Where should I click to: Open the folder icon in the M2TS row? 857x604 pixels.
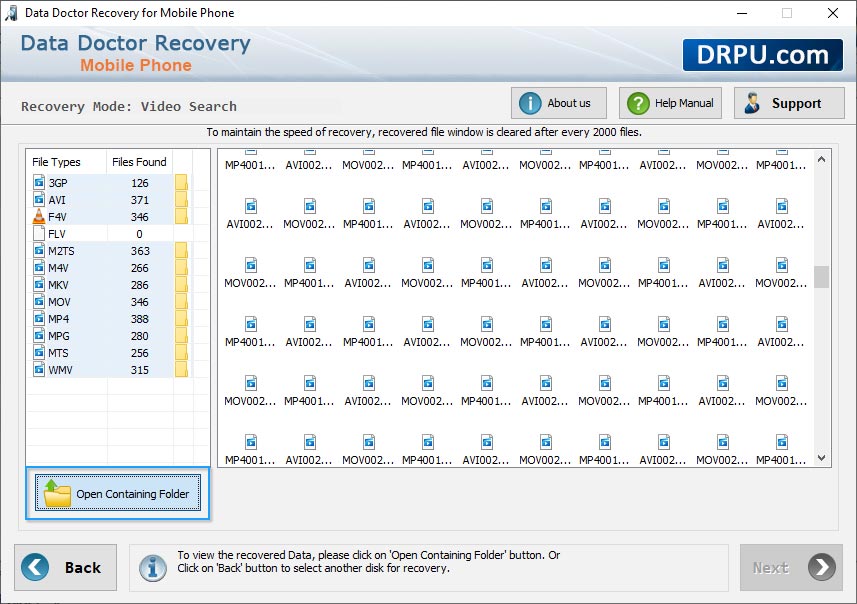click(x=181, y=250)
